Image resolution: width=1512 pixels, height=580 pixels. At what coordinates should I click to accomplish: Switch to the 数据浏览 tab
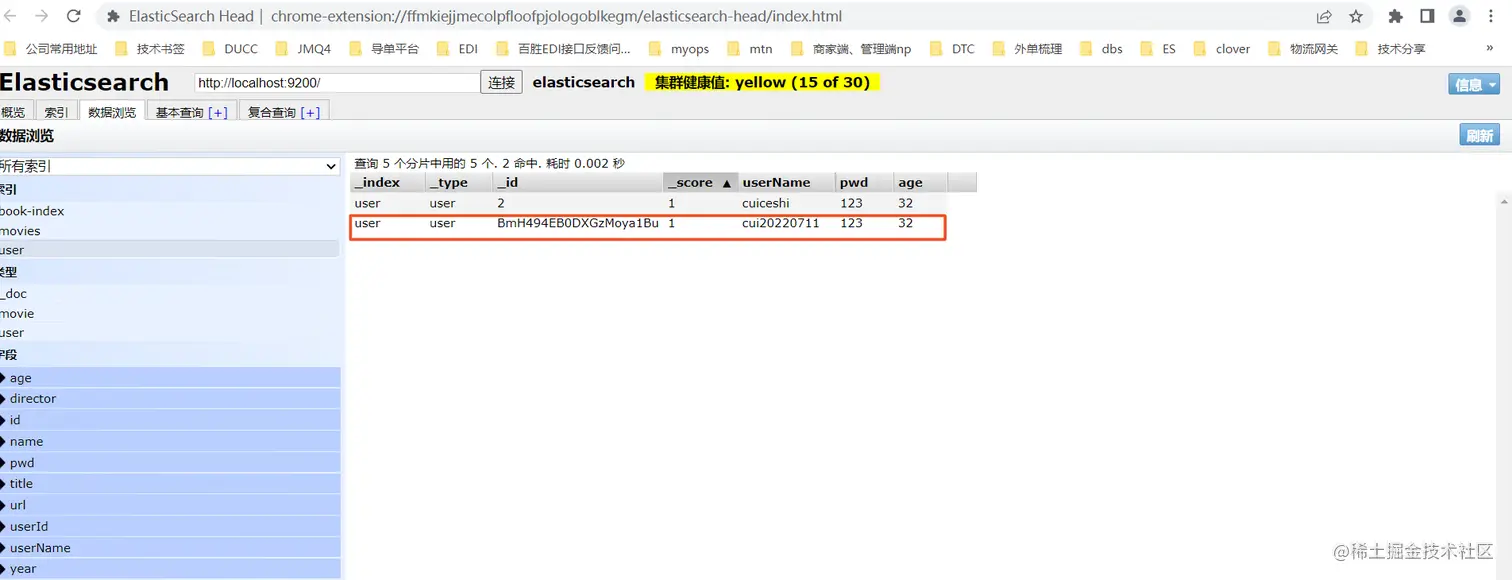[x=112, y=112]
